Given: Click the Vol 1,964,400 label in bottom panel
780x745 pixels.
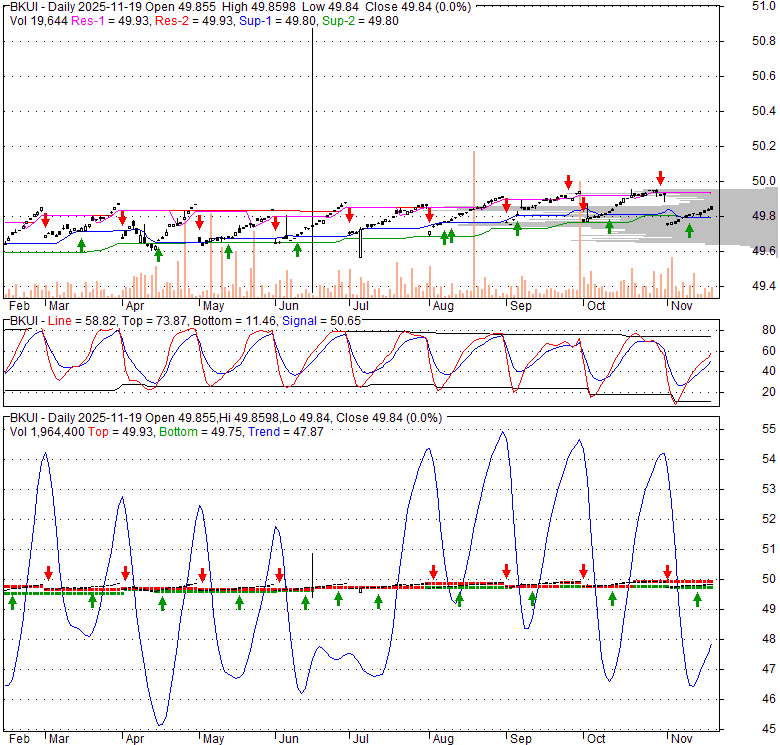Looking at the screenshot, I should (x=46, y=431).
